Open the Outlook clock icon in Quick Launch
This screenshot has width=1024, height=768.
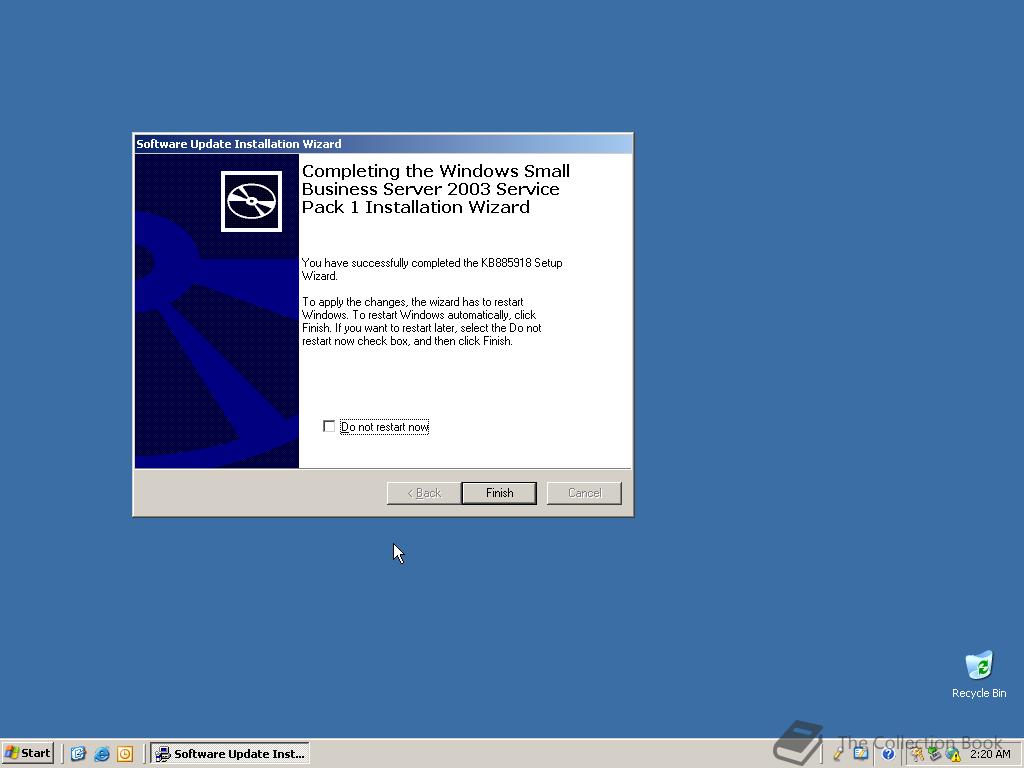click(125, 754)
